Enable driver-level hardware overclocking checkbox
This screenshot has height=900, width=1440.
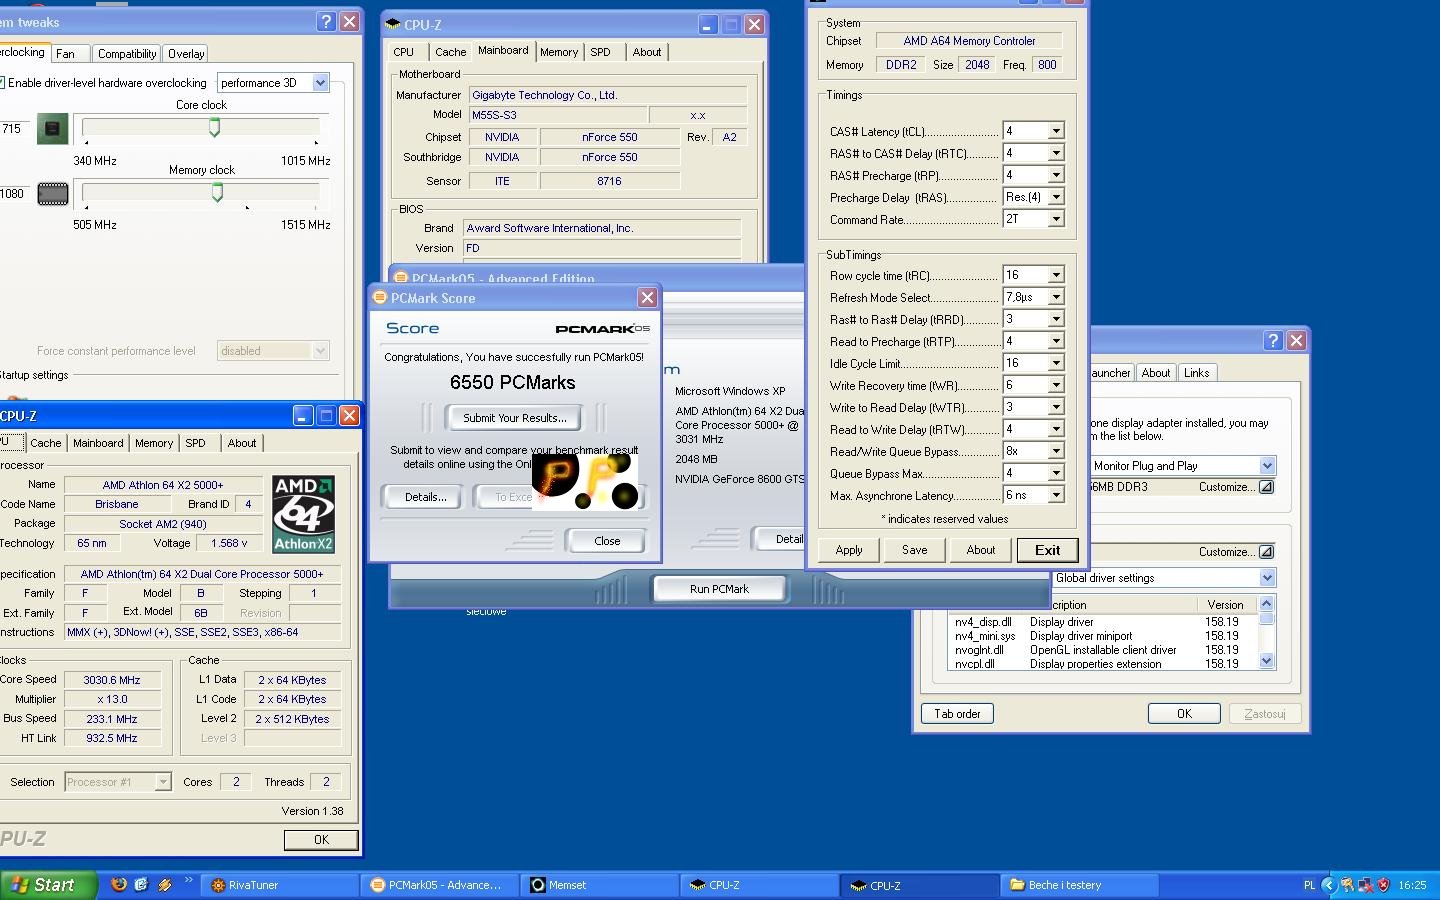pos(2,83)
